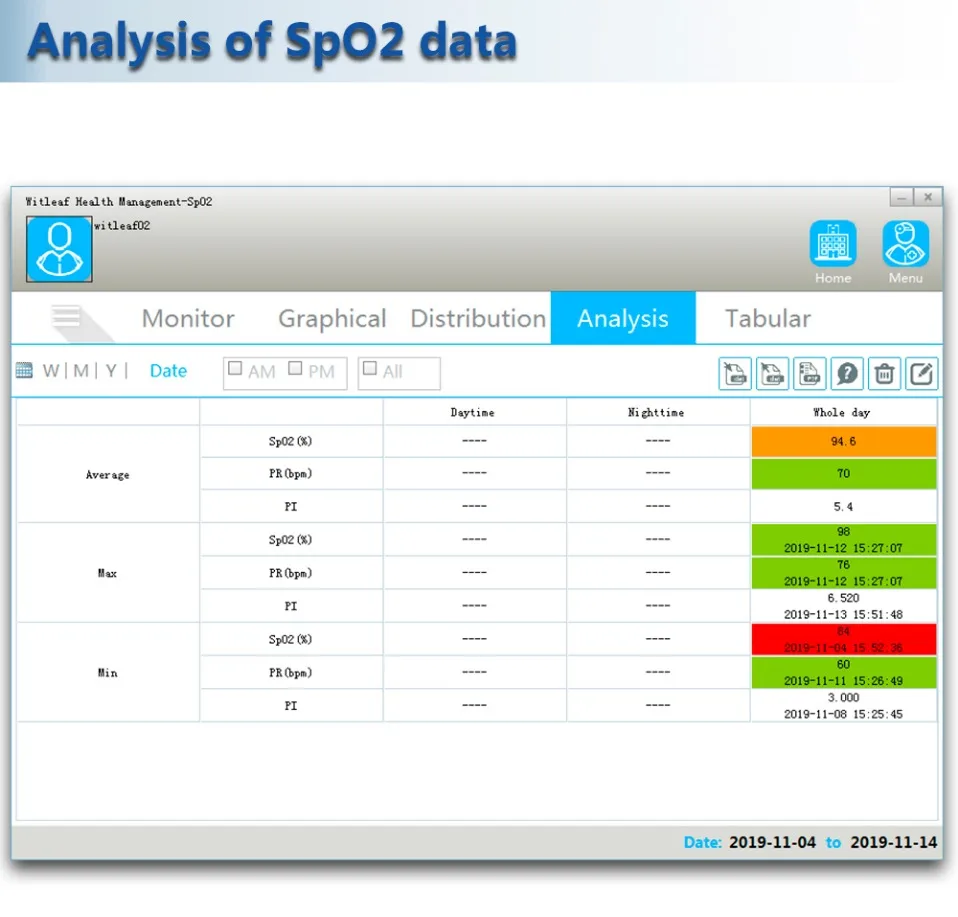Click the Average row label
Image resolution: width=958 pixels, height=917 pixels.
click(x=108, y=475)
